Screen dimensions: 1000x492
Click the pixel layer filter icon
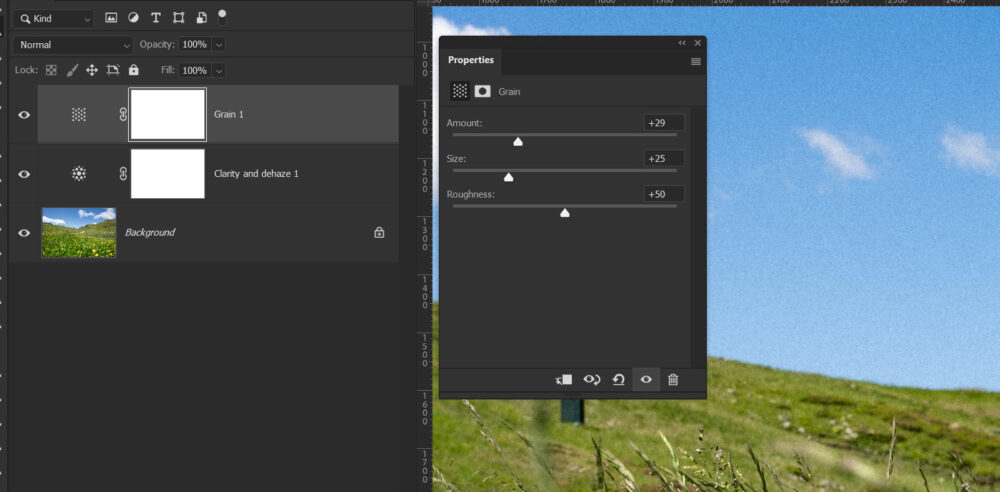(x=111, y=18)
